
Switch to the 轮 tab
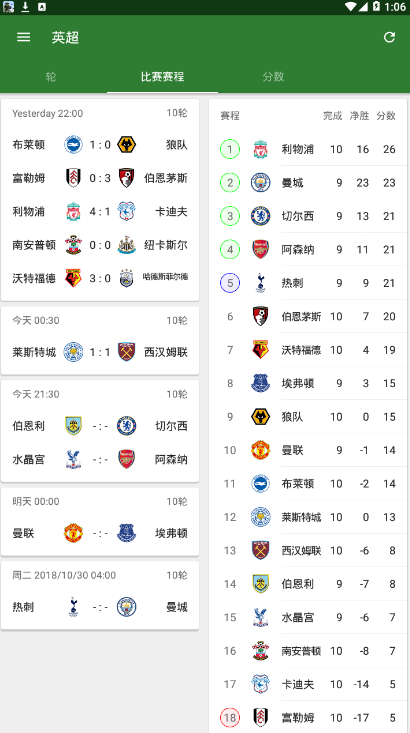(51, 77)
